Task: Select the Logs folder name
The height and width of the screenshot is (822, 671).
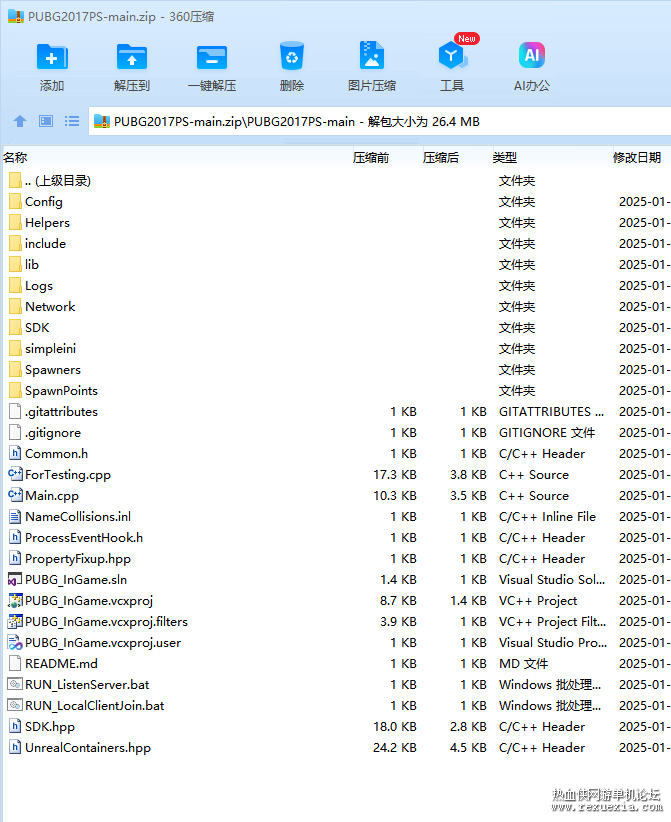Action: click(x=39, y=286)
